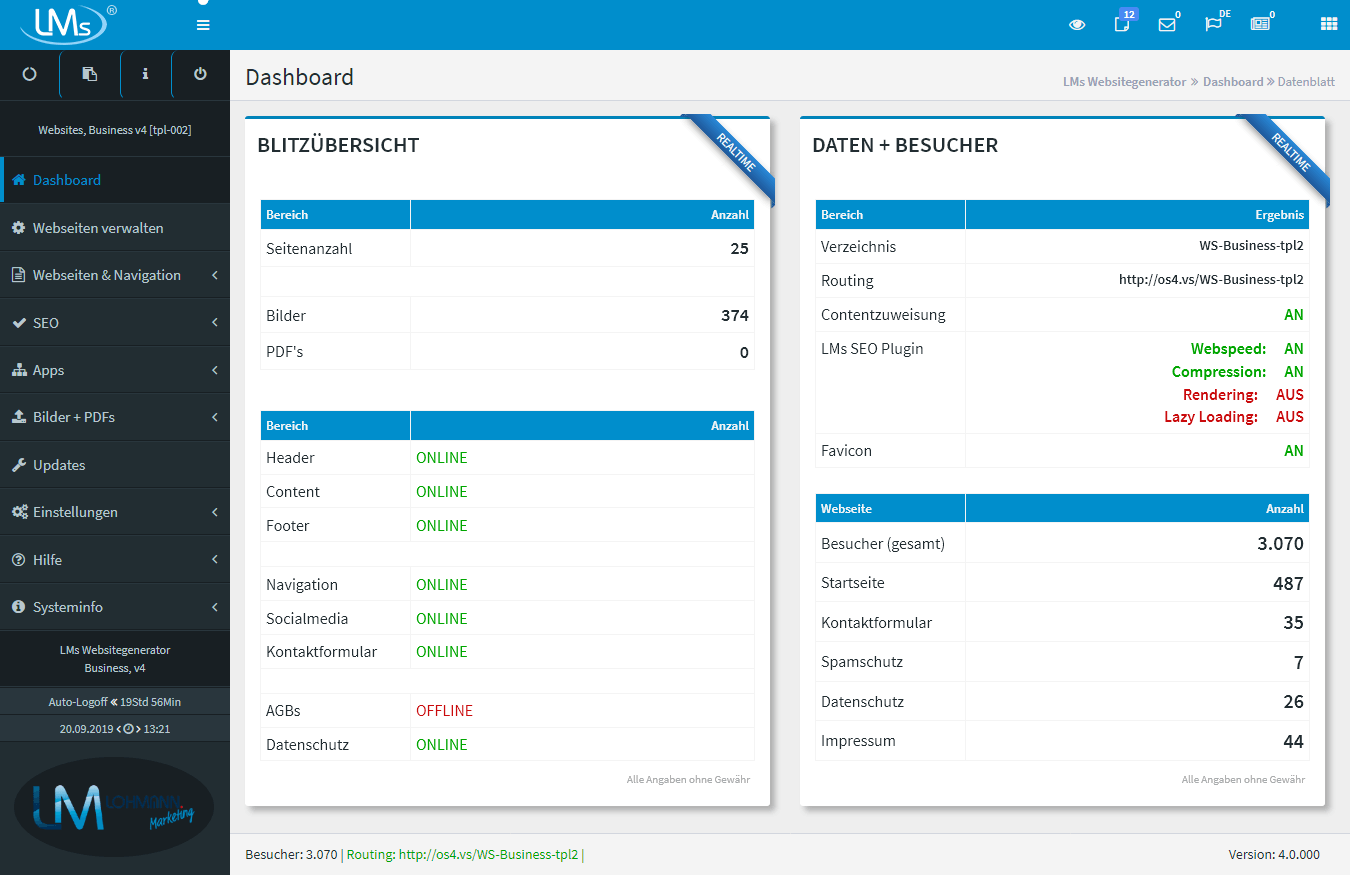Expand the SEO sidebar submenu
The width and height of the screenshot is (1350, 875).
point(46,323)
